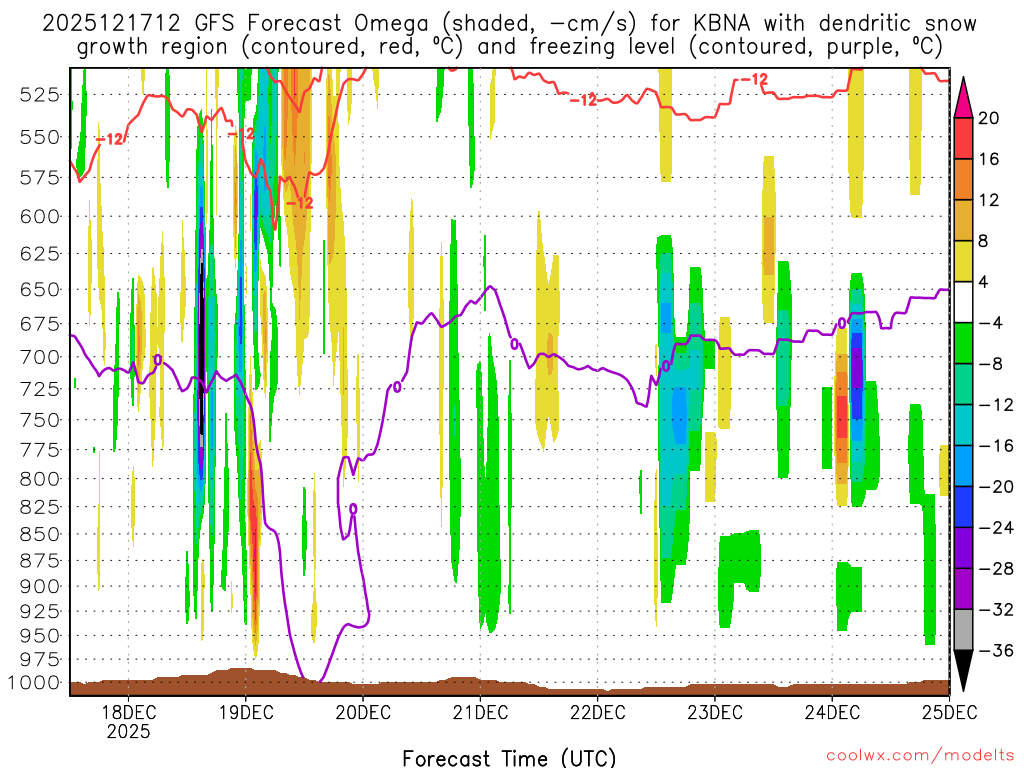The height and width of the screenshot is (768, 1024).
Task: Select the 18DEC date label
Action: (x=128, y=711)
